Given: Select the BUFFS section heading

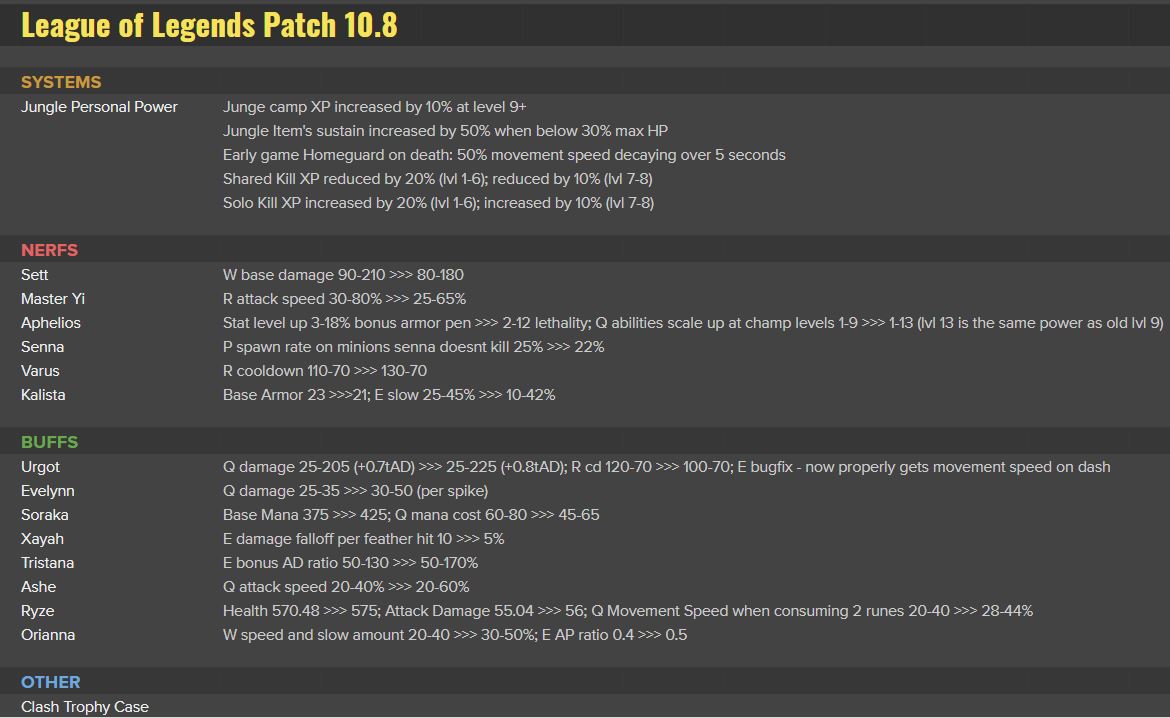Looking at the screenshot, I should click(49, 442).
